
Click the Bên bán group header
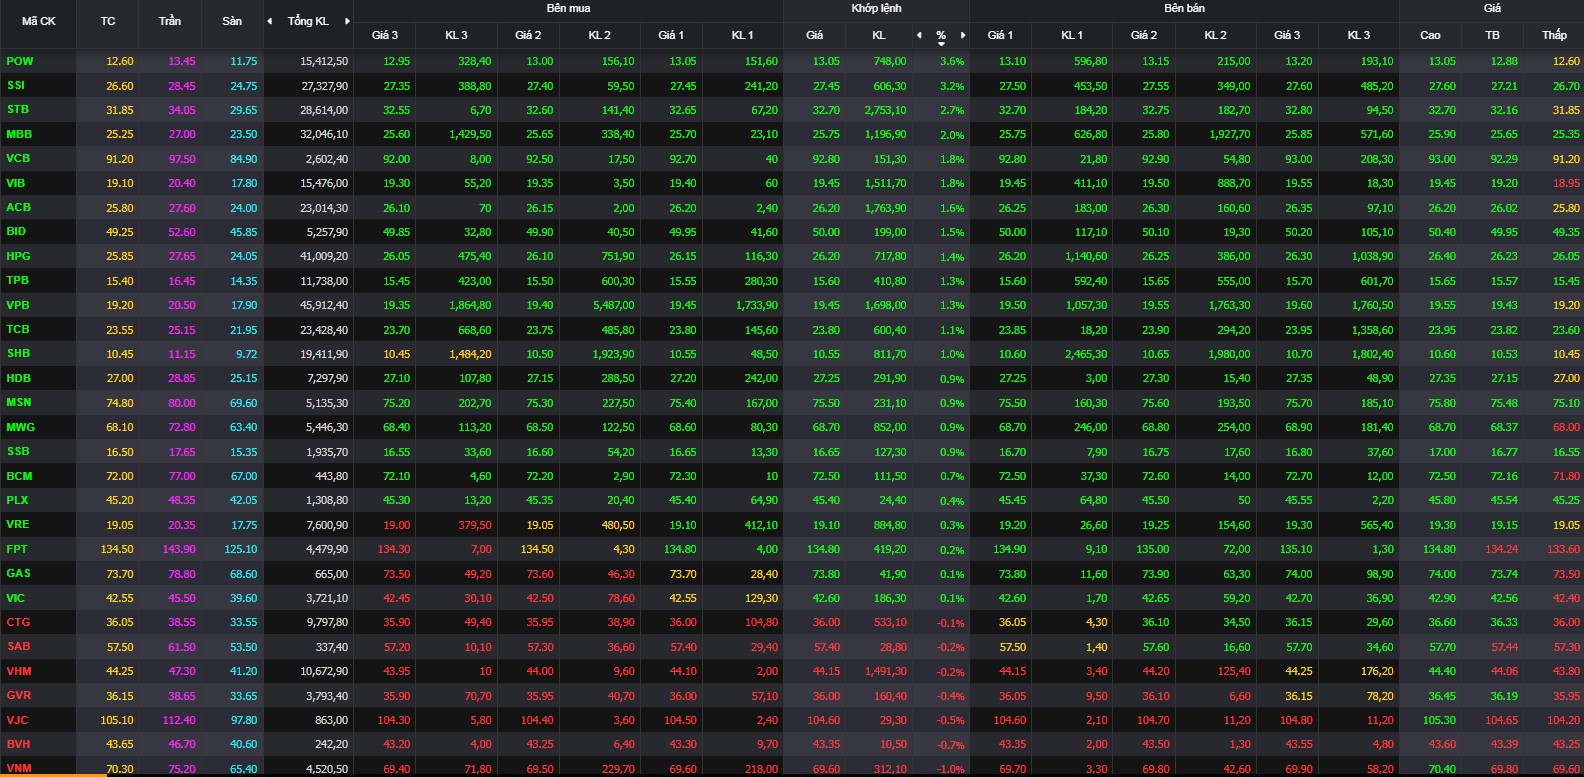point(1184,8)
